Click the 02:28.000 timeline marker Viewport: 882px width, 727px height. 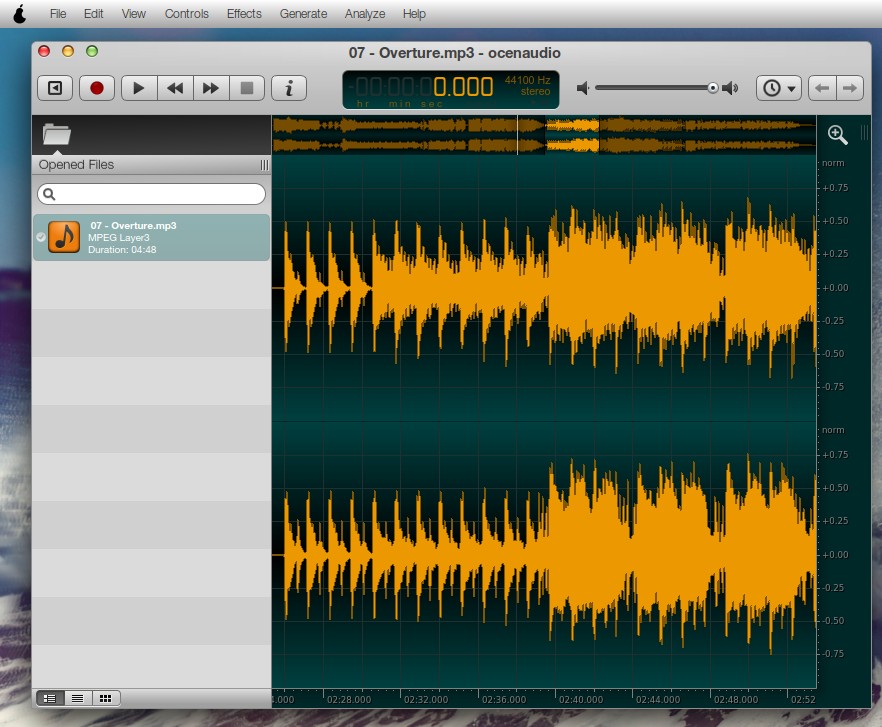tap(349, 699)
